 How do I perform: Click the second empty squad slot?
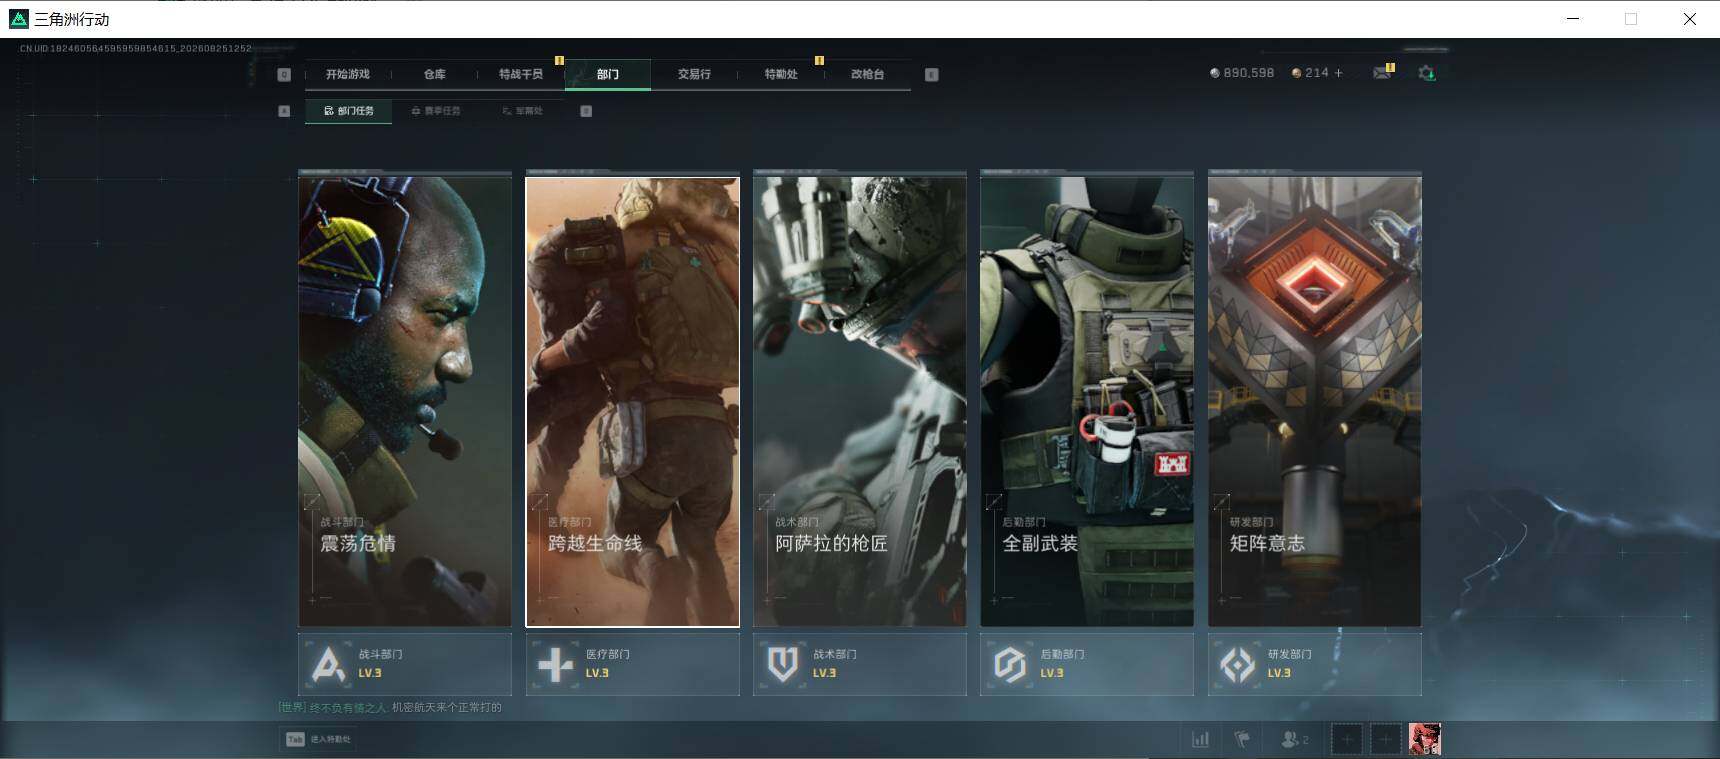[1385, 739]
